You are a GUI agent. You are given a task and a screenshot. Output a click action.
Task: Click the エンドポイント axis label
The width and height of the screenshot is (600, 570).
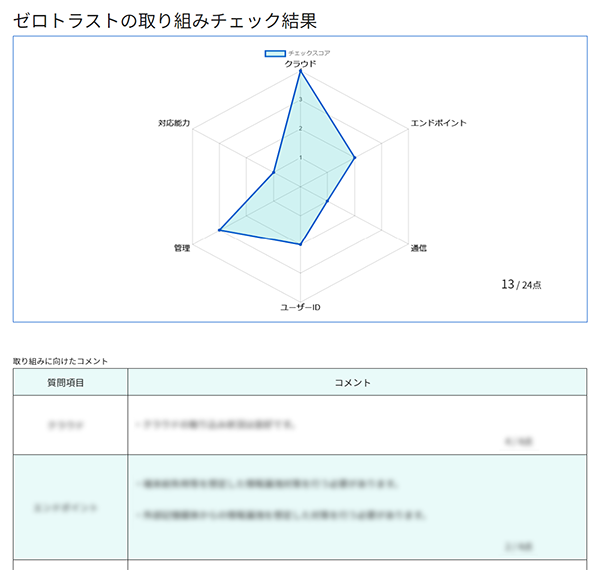click(439, 123)
